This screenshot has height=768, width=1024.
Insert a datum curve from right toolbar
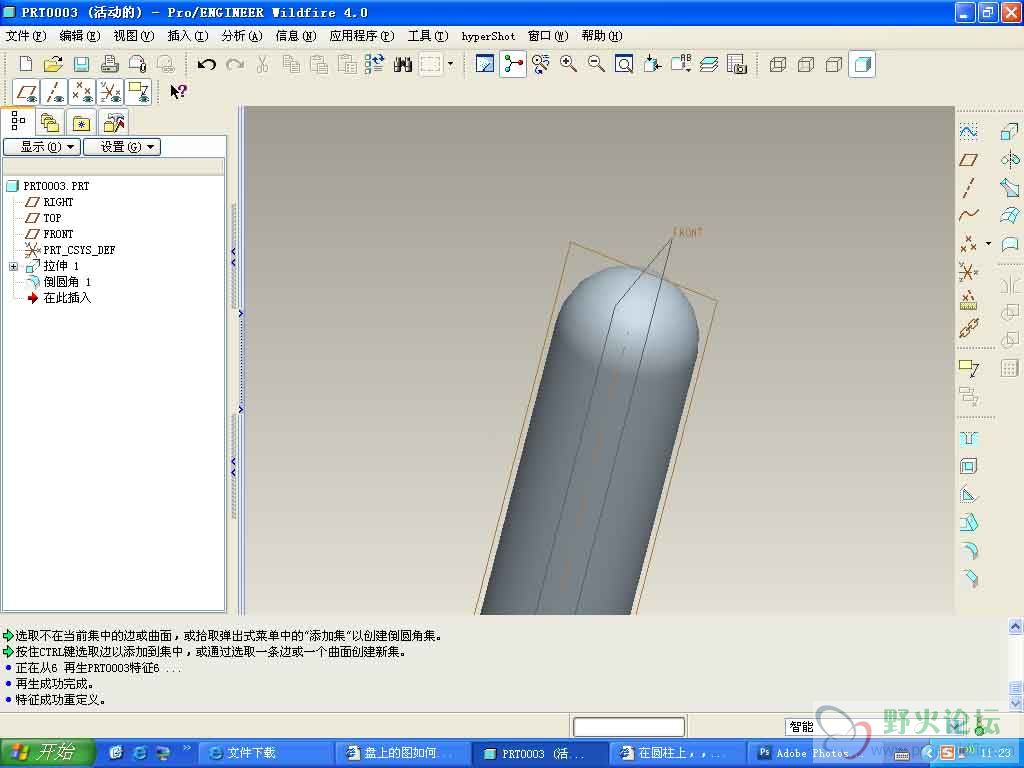pos(968,216)
